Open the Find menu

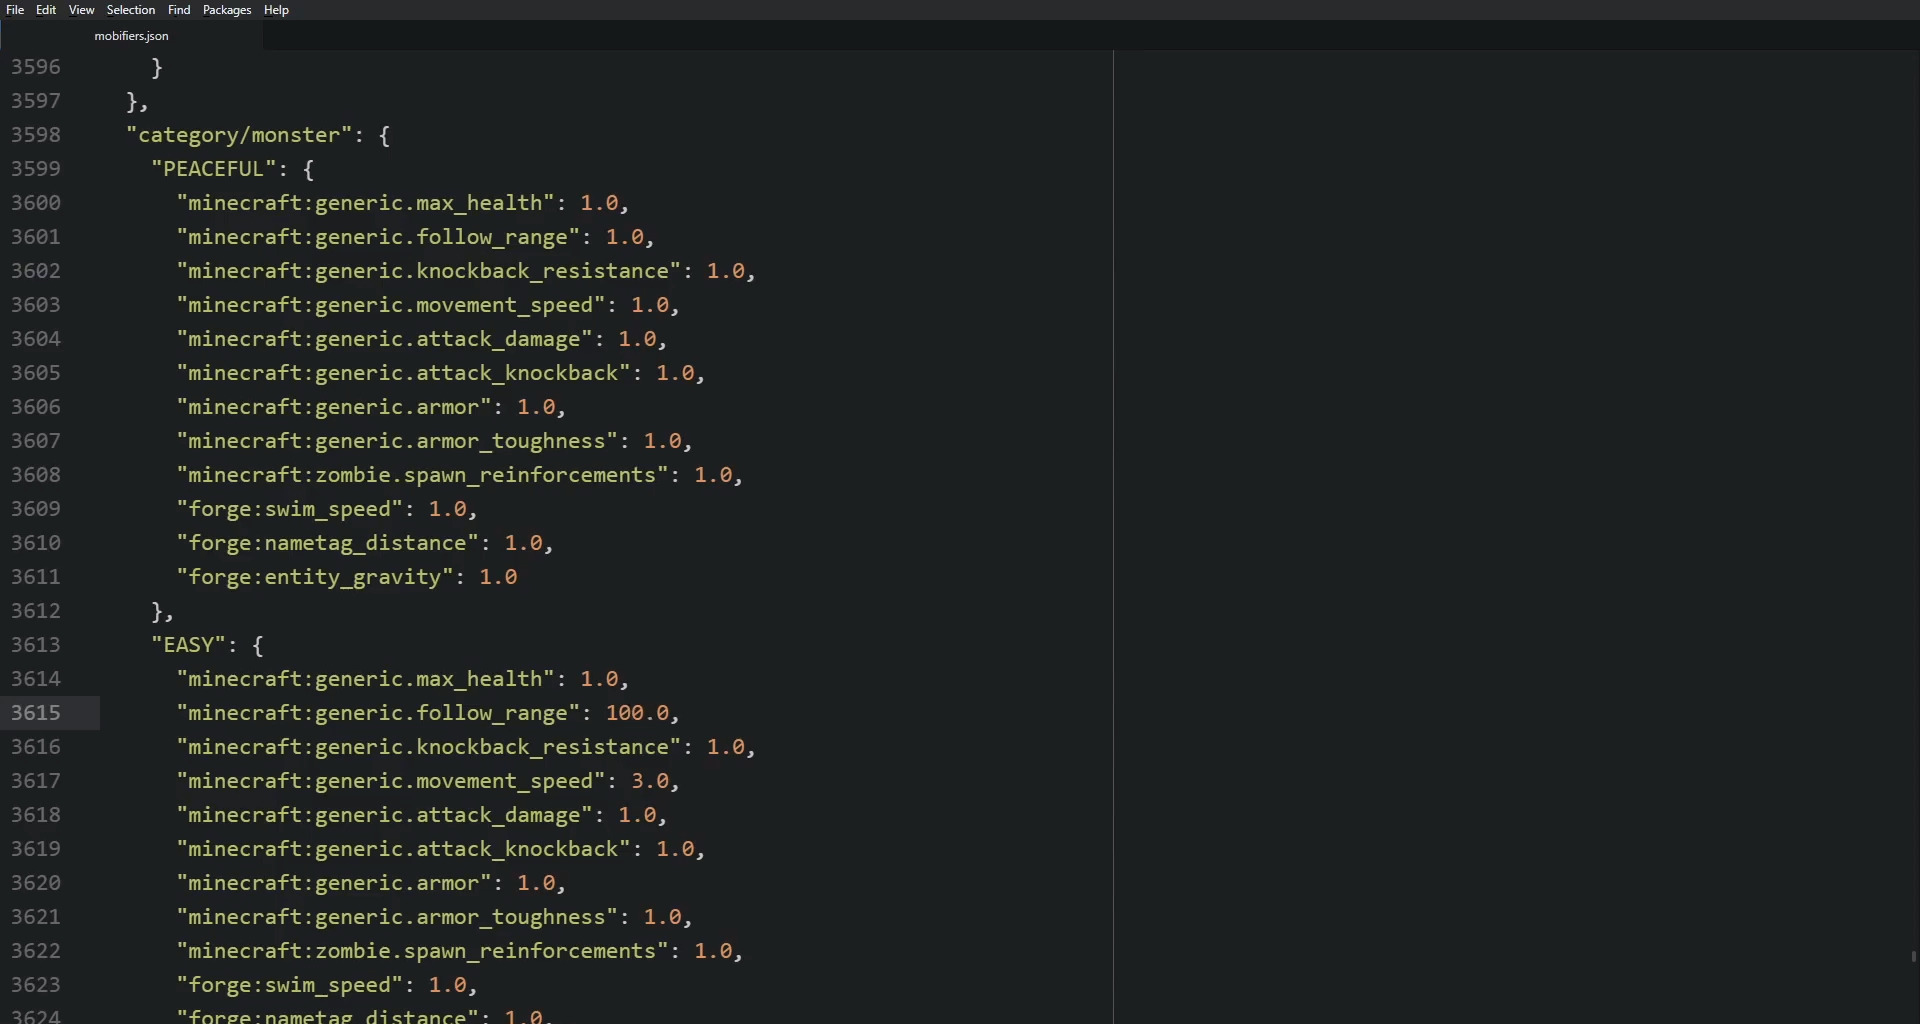click(179, 10)
